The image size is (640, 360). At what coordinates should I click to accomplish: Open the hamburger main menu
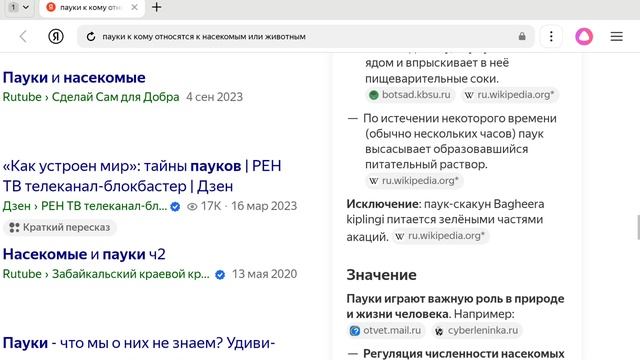(616, 37)
